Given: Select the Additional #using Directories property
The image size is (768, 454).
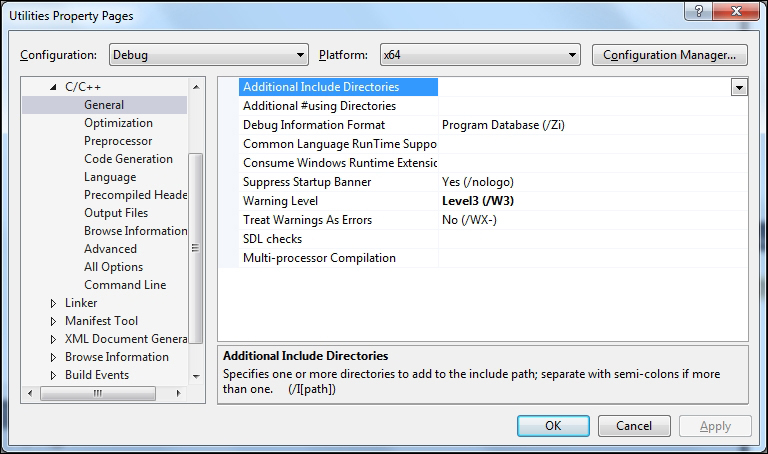Looking at the screenshot, I should click(x=338, y=106).
